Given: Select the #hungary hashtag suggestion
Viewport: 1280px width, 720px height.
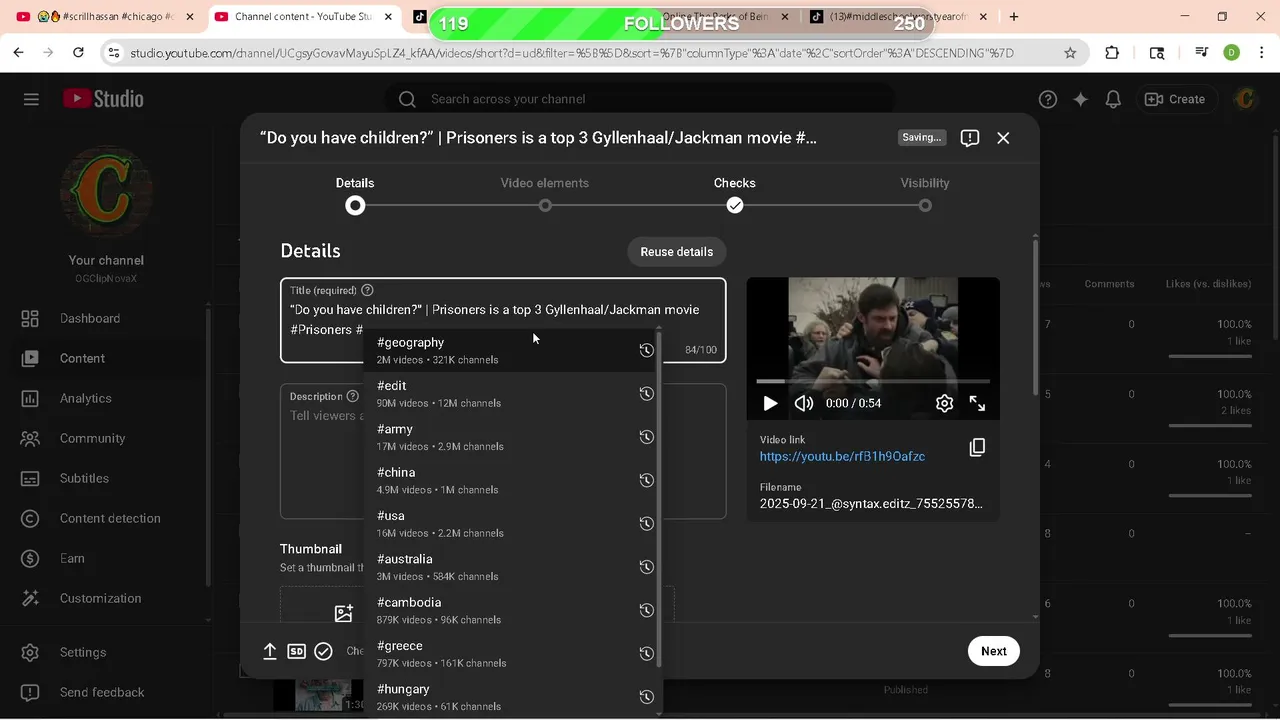Looking at the screenshot, I should click(x=511, y=697).
